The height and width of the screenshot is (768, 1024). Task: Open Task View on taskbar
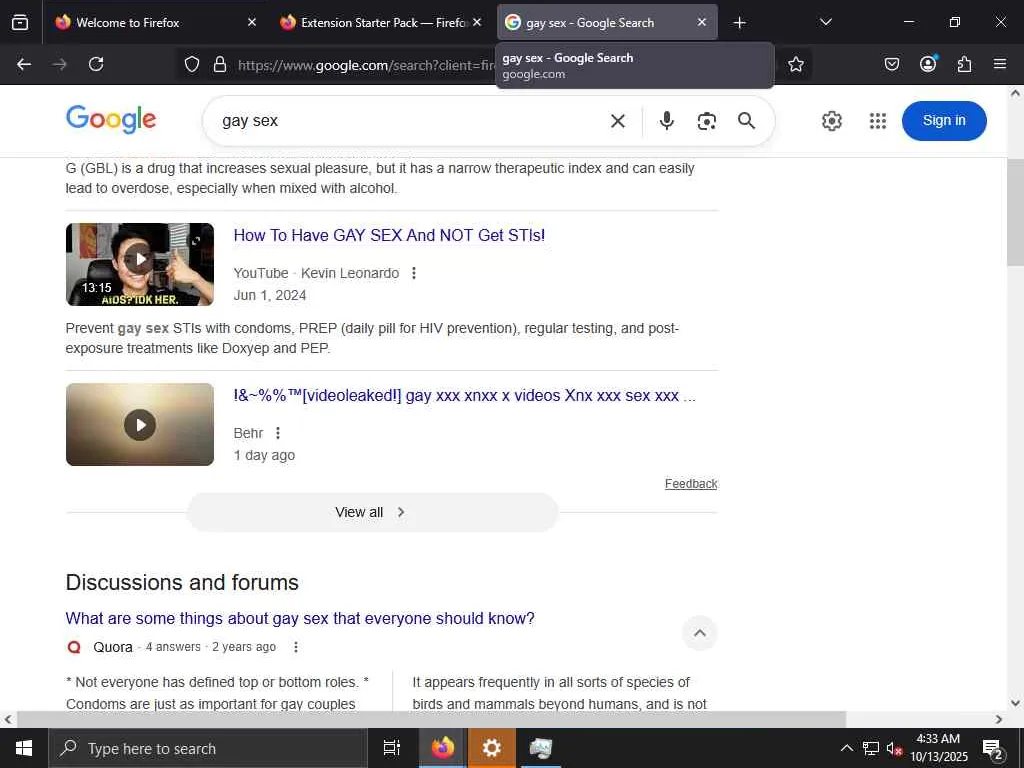[391, 748]
